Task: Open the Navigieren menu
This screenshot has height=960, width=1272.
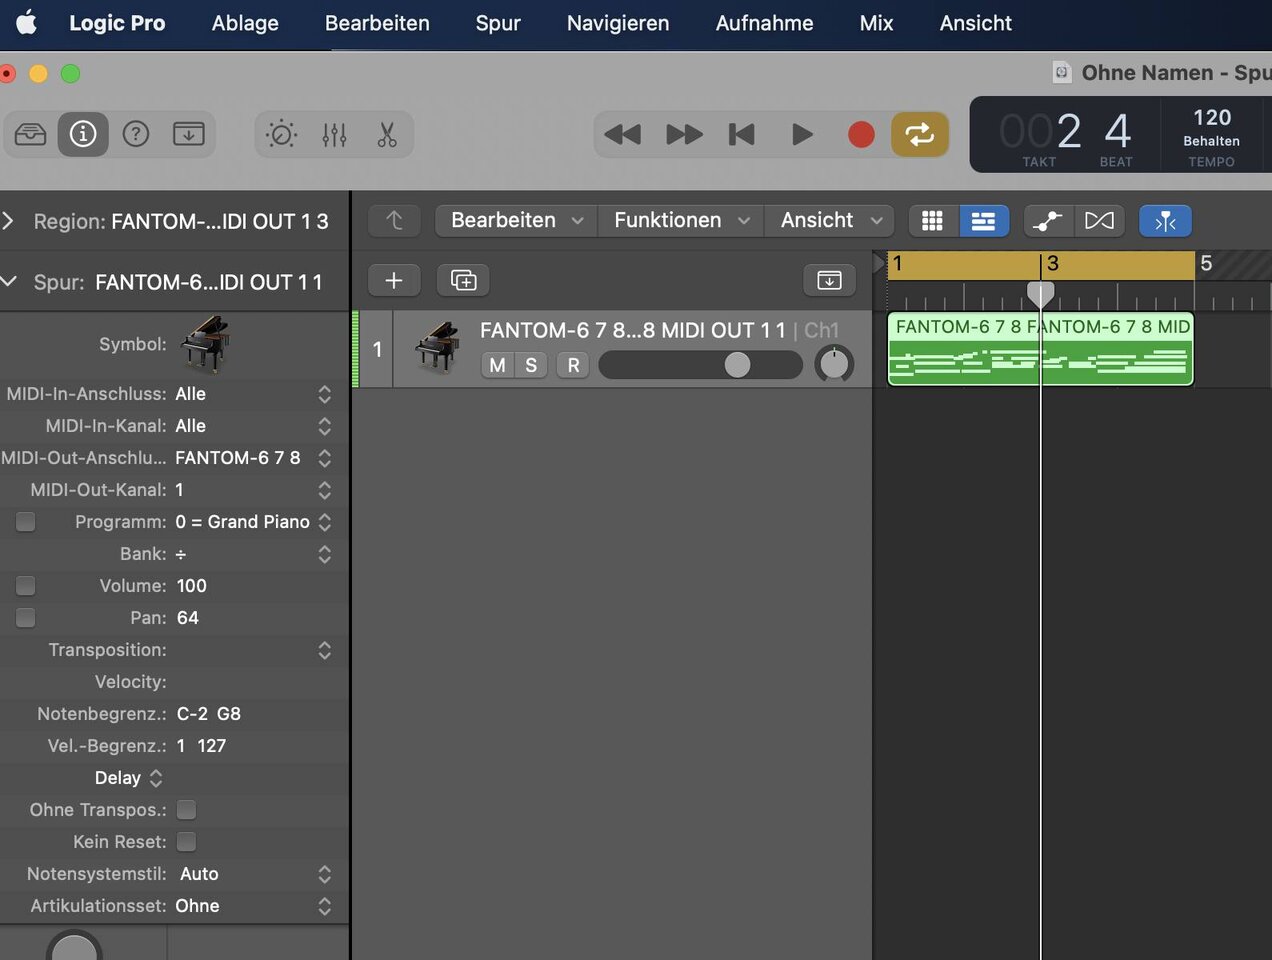Action: pyautogui.click(x=618, y=23)
